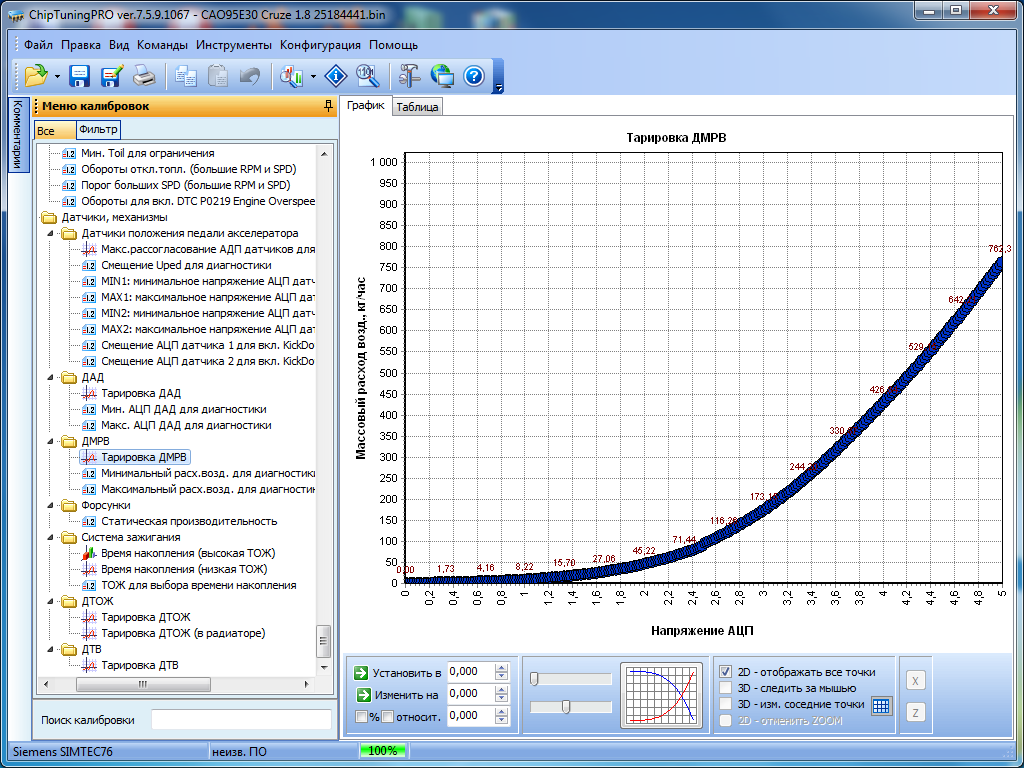Open file using the folder toolbar icon

(x=36, y=76)
